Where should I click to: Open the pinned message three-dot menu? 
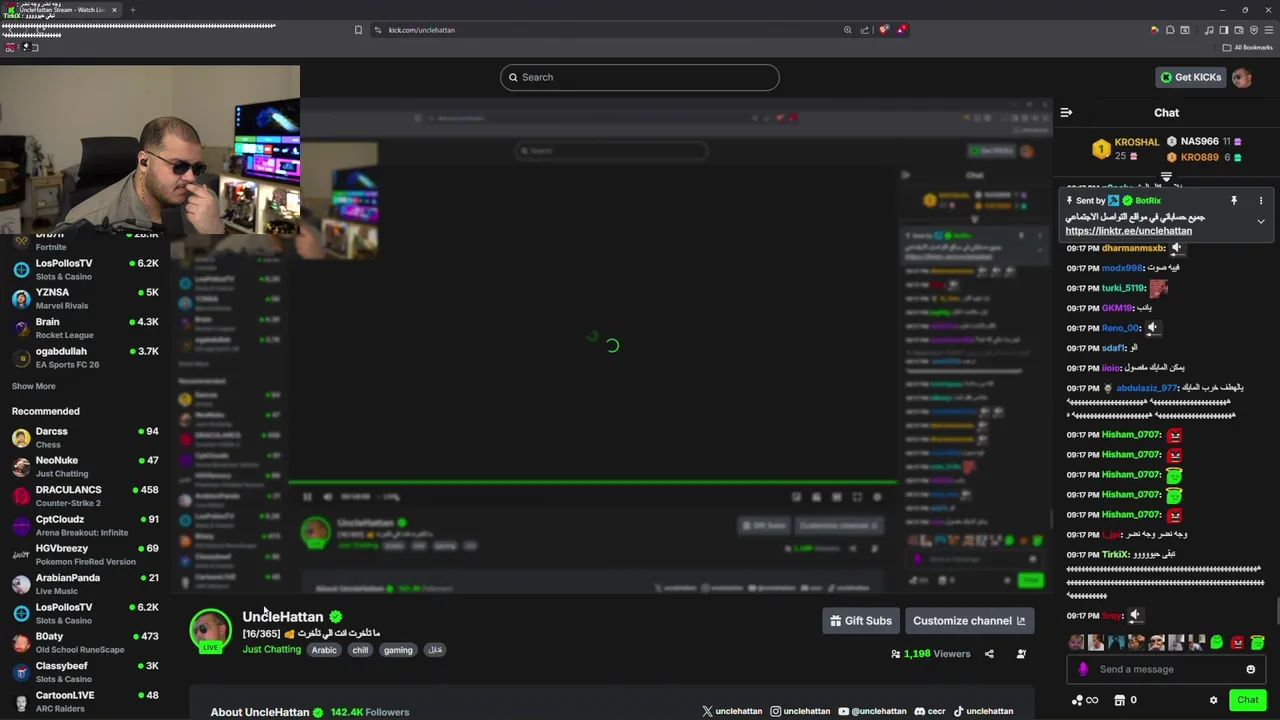pos(1261,201)
